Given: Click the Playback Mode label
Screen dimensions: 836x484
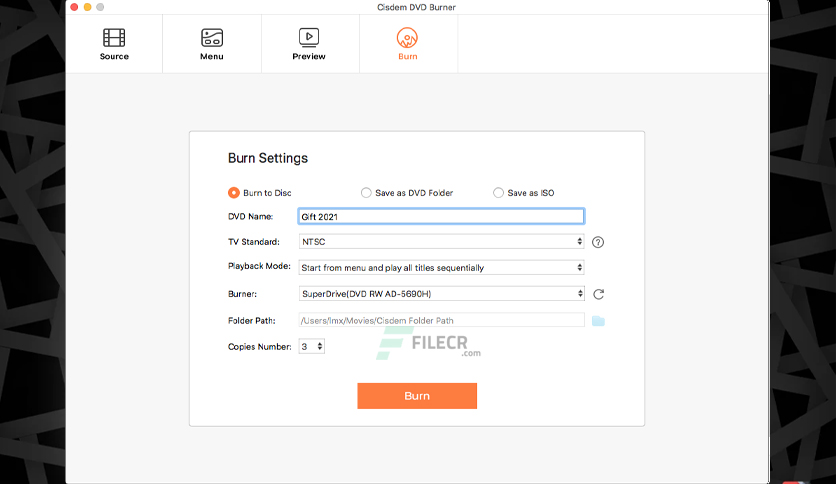Looking at the screenshot, I should pos(259,266).
